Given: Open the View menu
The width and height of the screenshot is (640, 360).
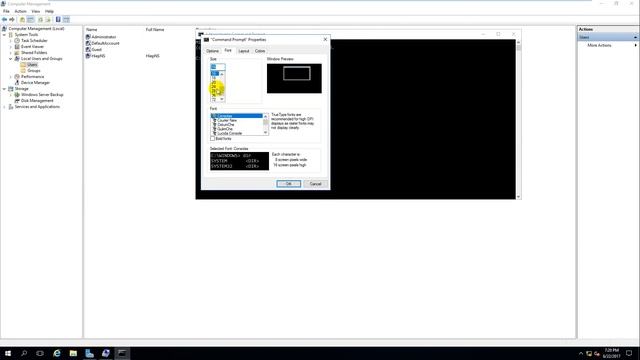Looking at the screenshot, I should (36, 11).
